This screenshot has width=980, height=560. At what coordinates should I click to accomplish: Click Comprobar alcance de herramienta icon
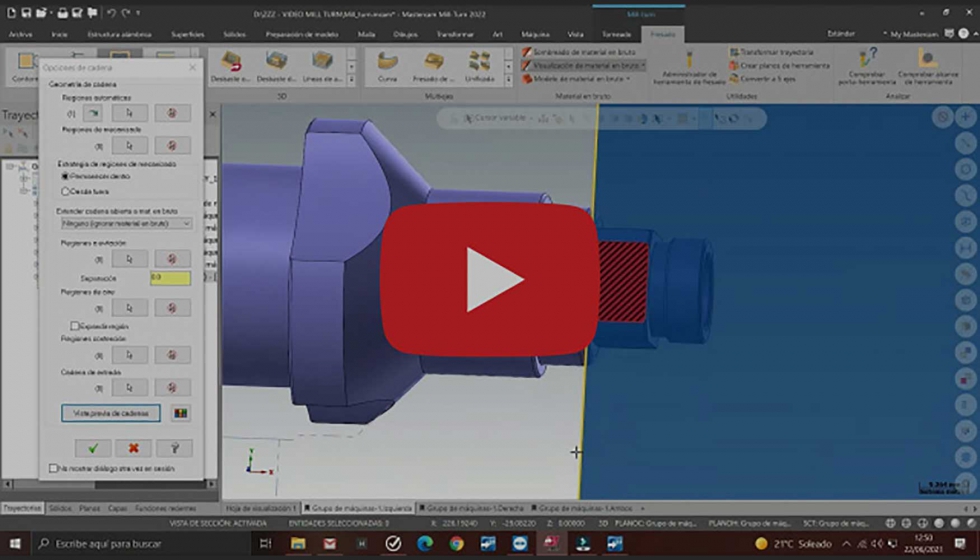pos(925,66)
